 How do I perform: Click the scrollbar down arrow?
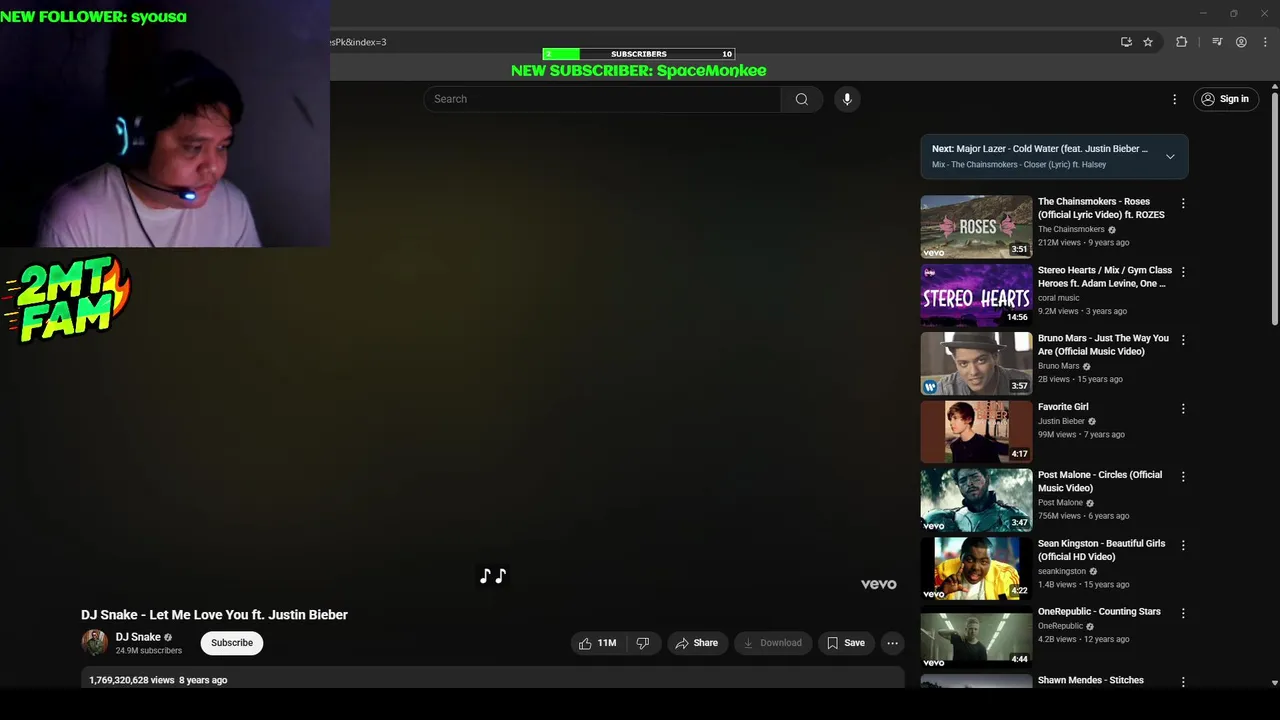pos(1274,682)
